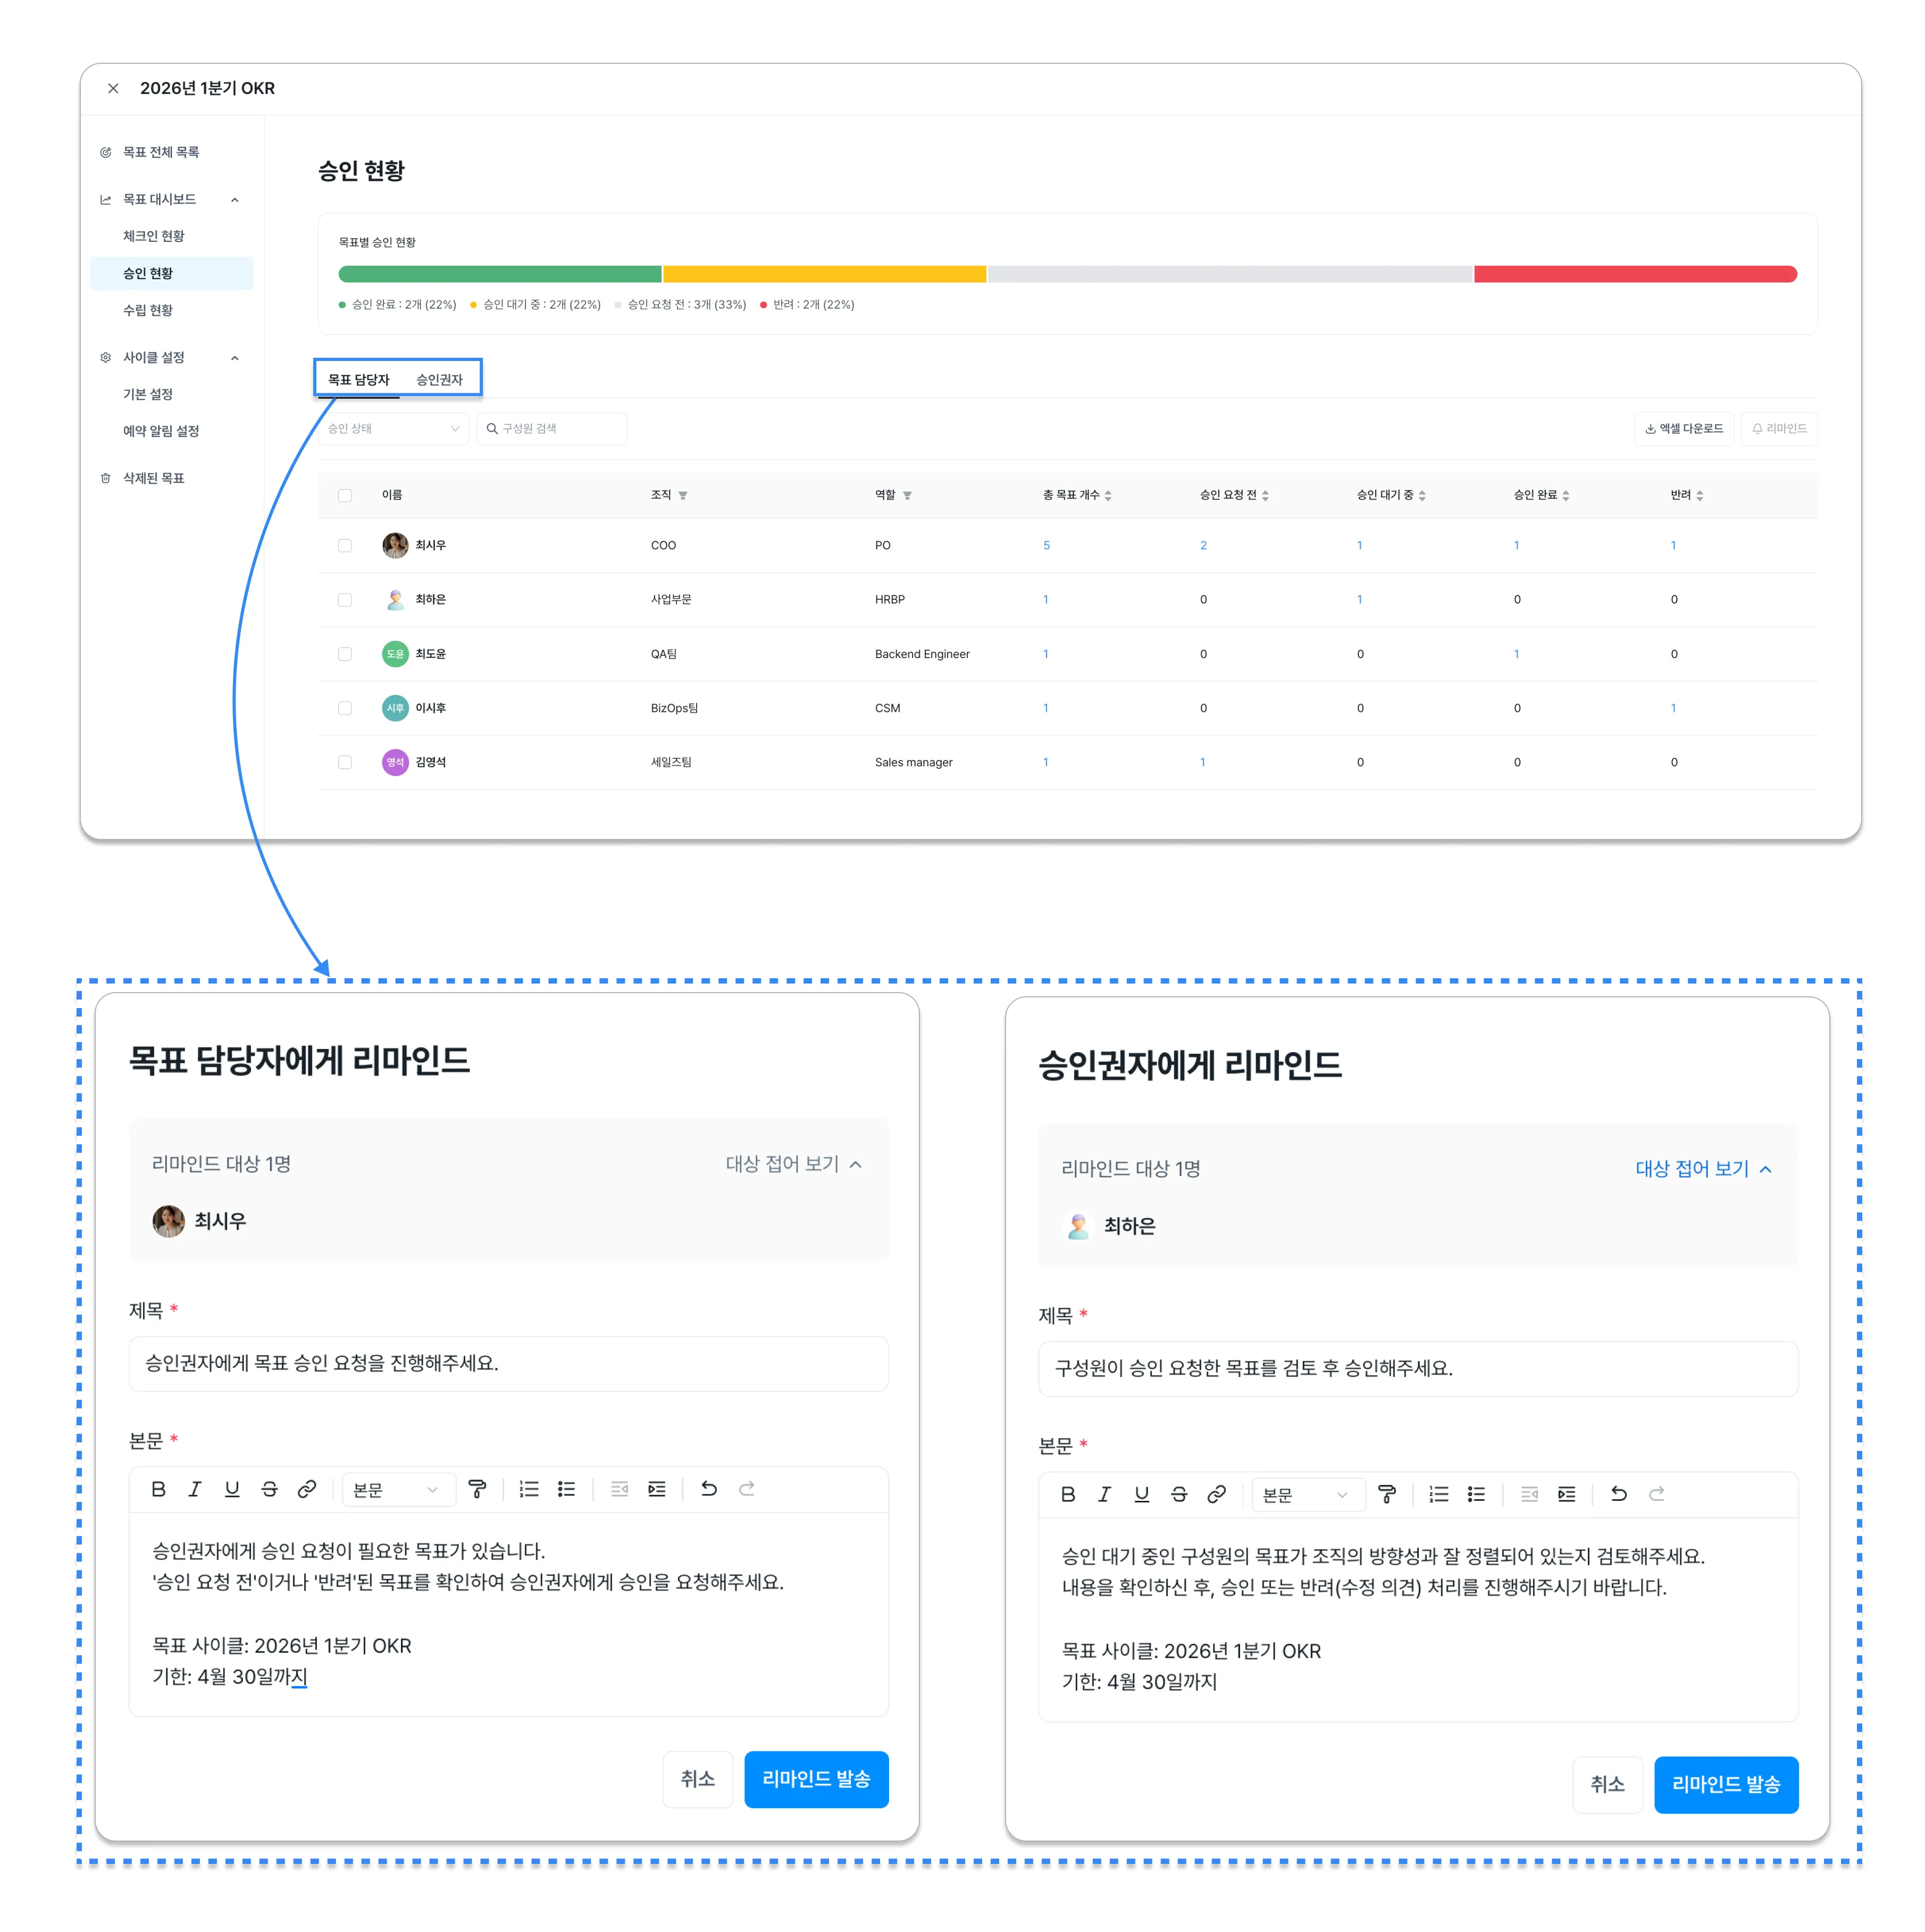Click Italic icon in 승인권자 reminder editor

tap(1105, 1494)
